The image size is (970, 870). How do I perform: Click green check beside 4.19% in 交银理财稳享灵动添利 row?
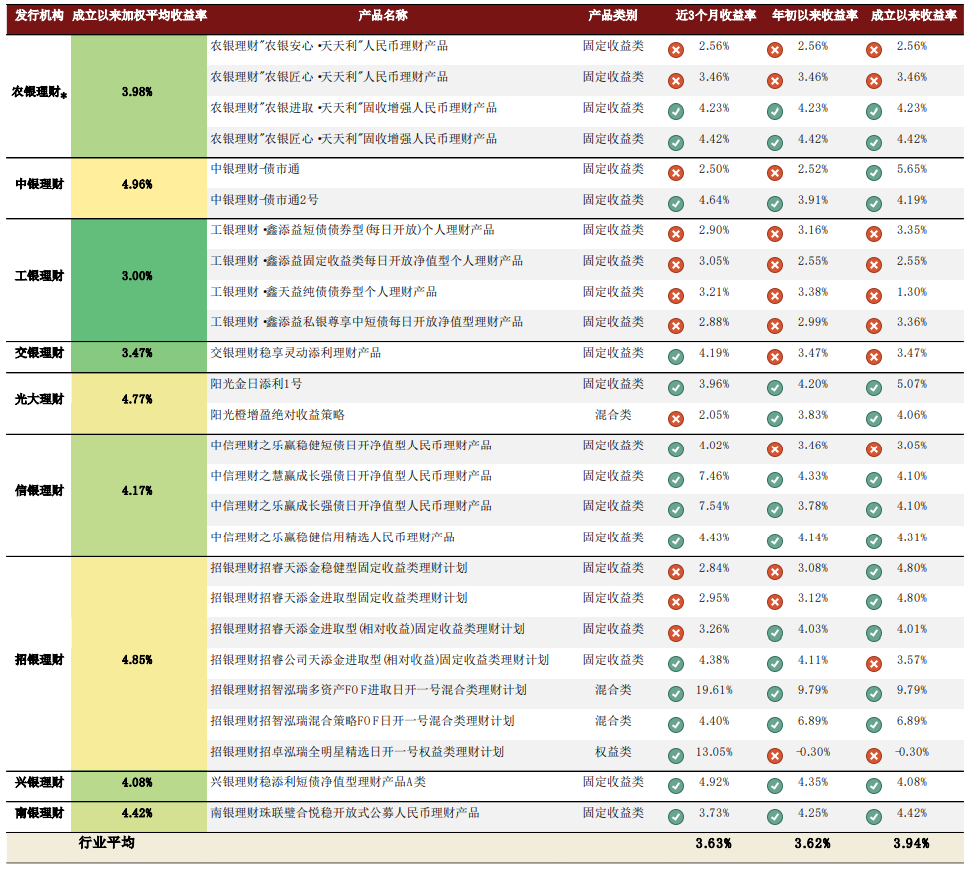click(676, 357)
